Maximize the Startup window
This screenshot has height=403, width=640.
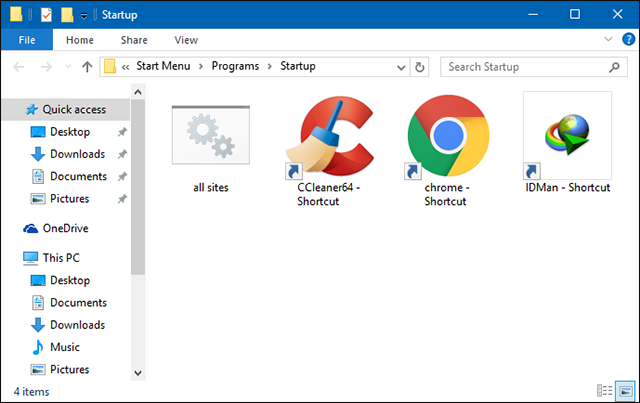tap(575, 14)
